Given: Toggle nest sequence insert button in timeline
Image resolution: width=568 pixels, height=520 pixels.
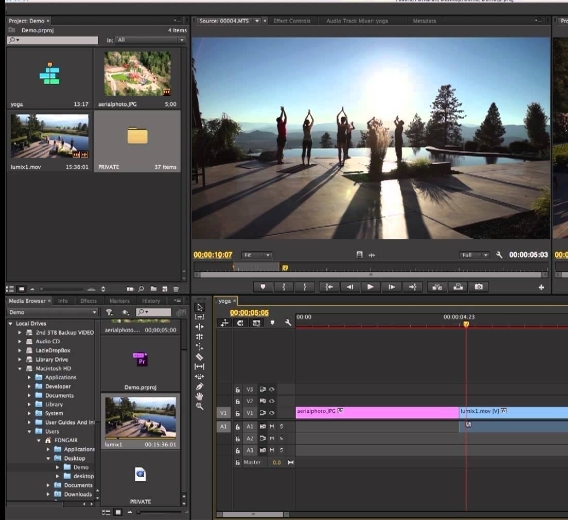Looking at the screenshot, I should pos(225,323).
